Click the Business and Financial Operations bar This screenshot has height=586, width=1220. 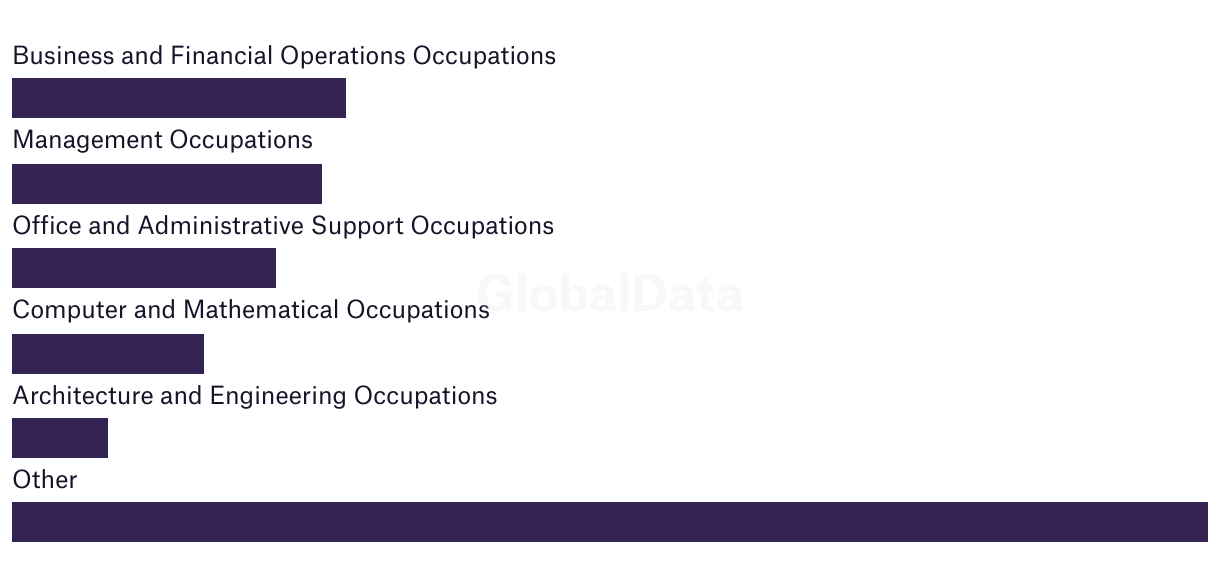pyautogui.click(x=179, y=98)
